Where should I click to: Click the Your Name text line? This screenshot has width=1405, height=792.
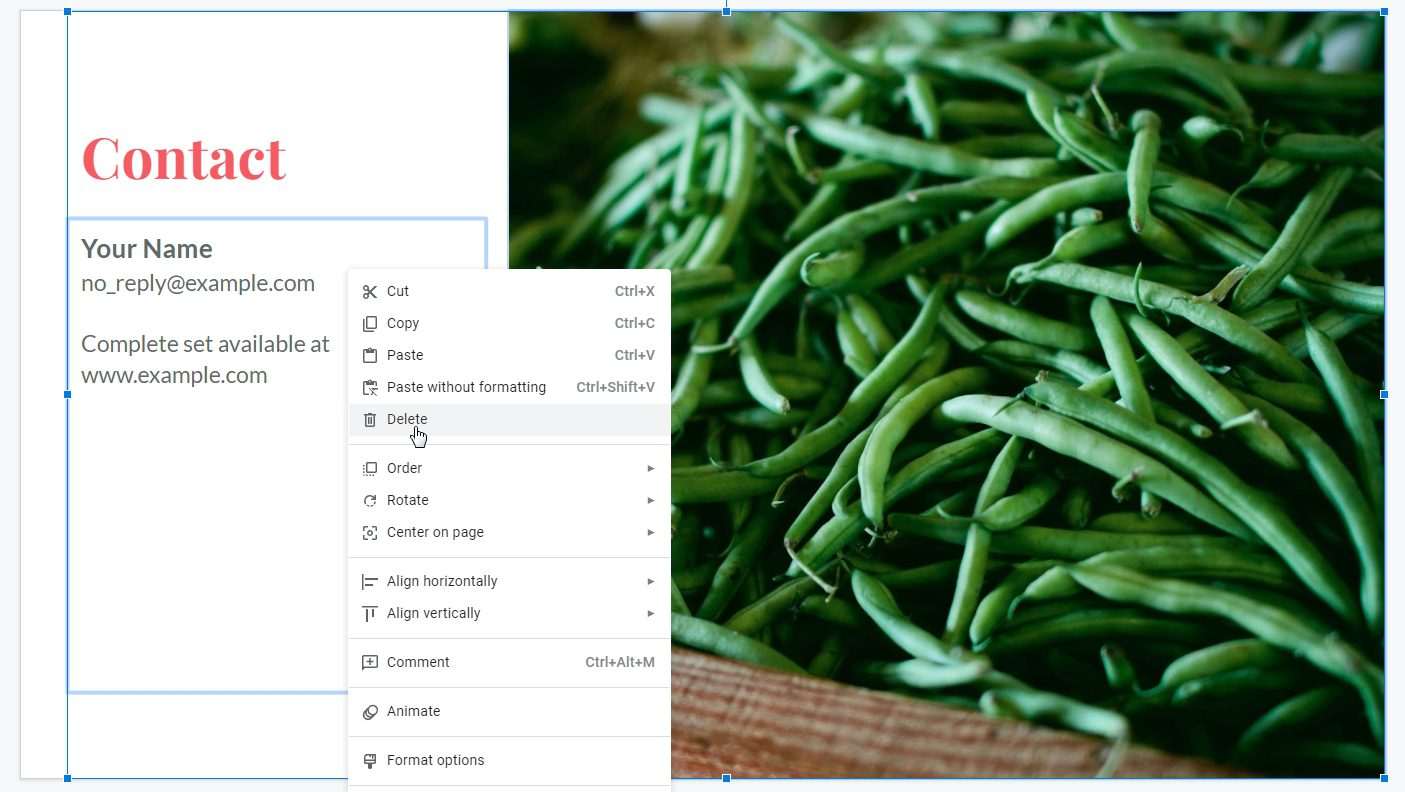click(x=147, y=249)
